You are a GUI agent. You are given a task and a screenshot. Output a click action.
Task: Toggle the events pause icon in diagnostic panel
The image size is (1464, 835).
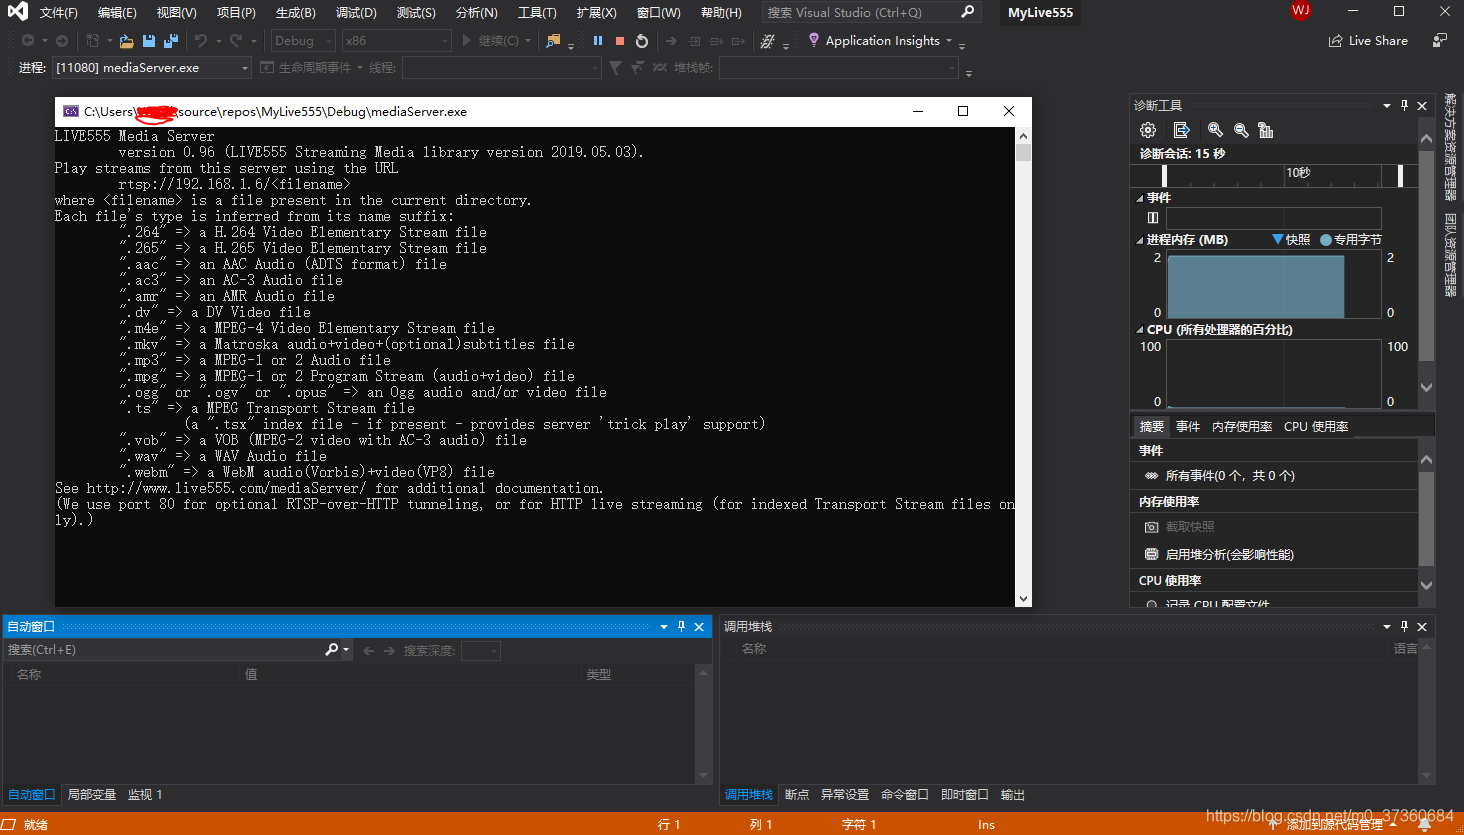(x=1153, y=217)
